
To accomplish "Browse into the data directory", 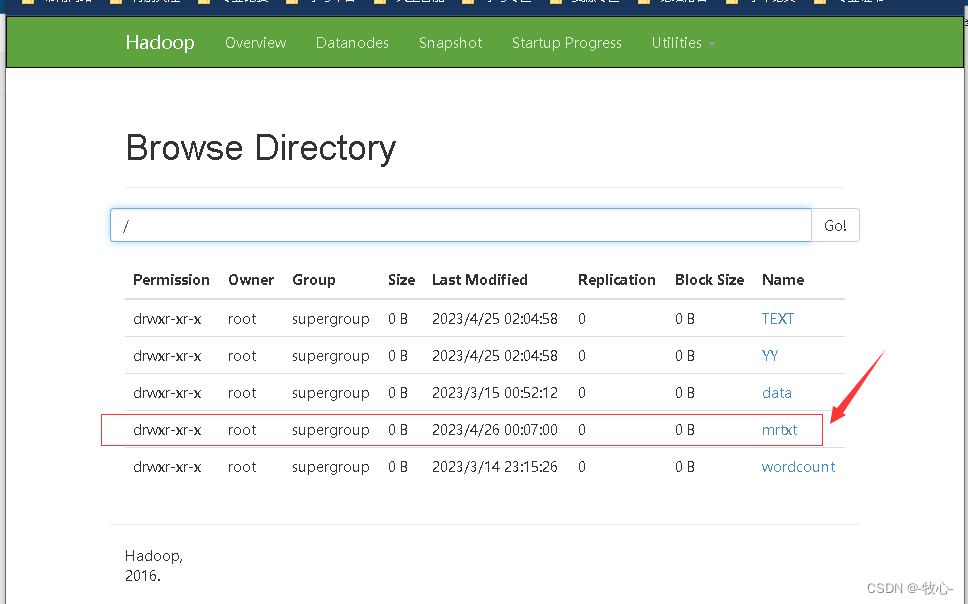I will (x=777, y=393).
